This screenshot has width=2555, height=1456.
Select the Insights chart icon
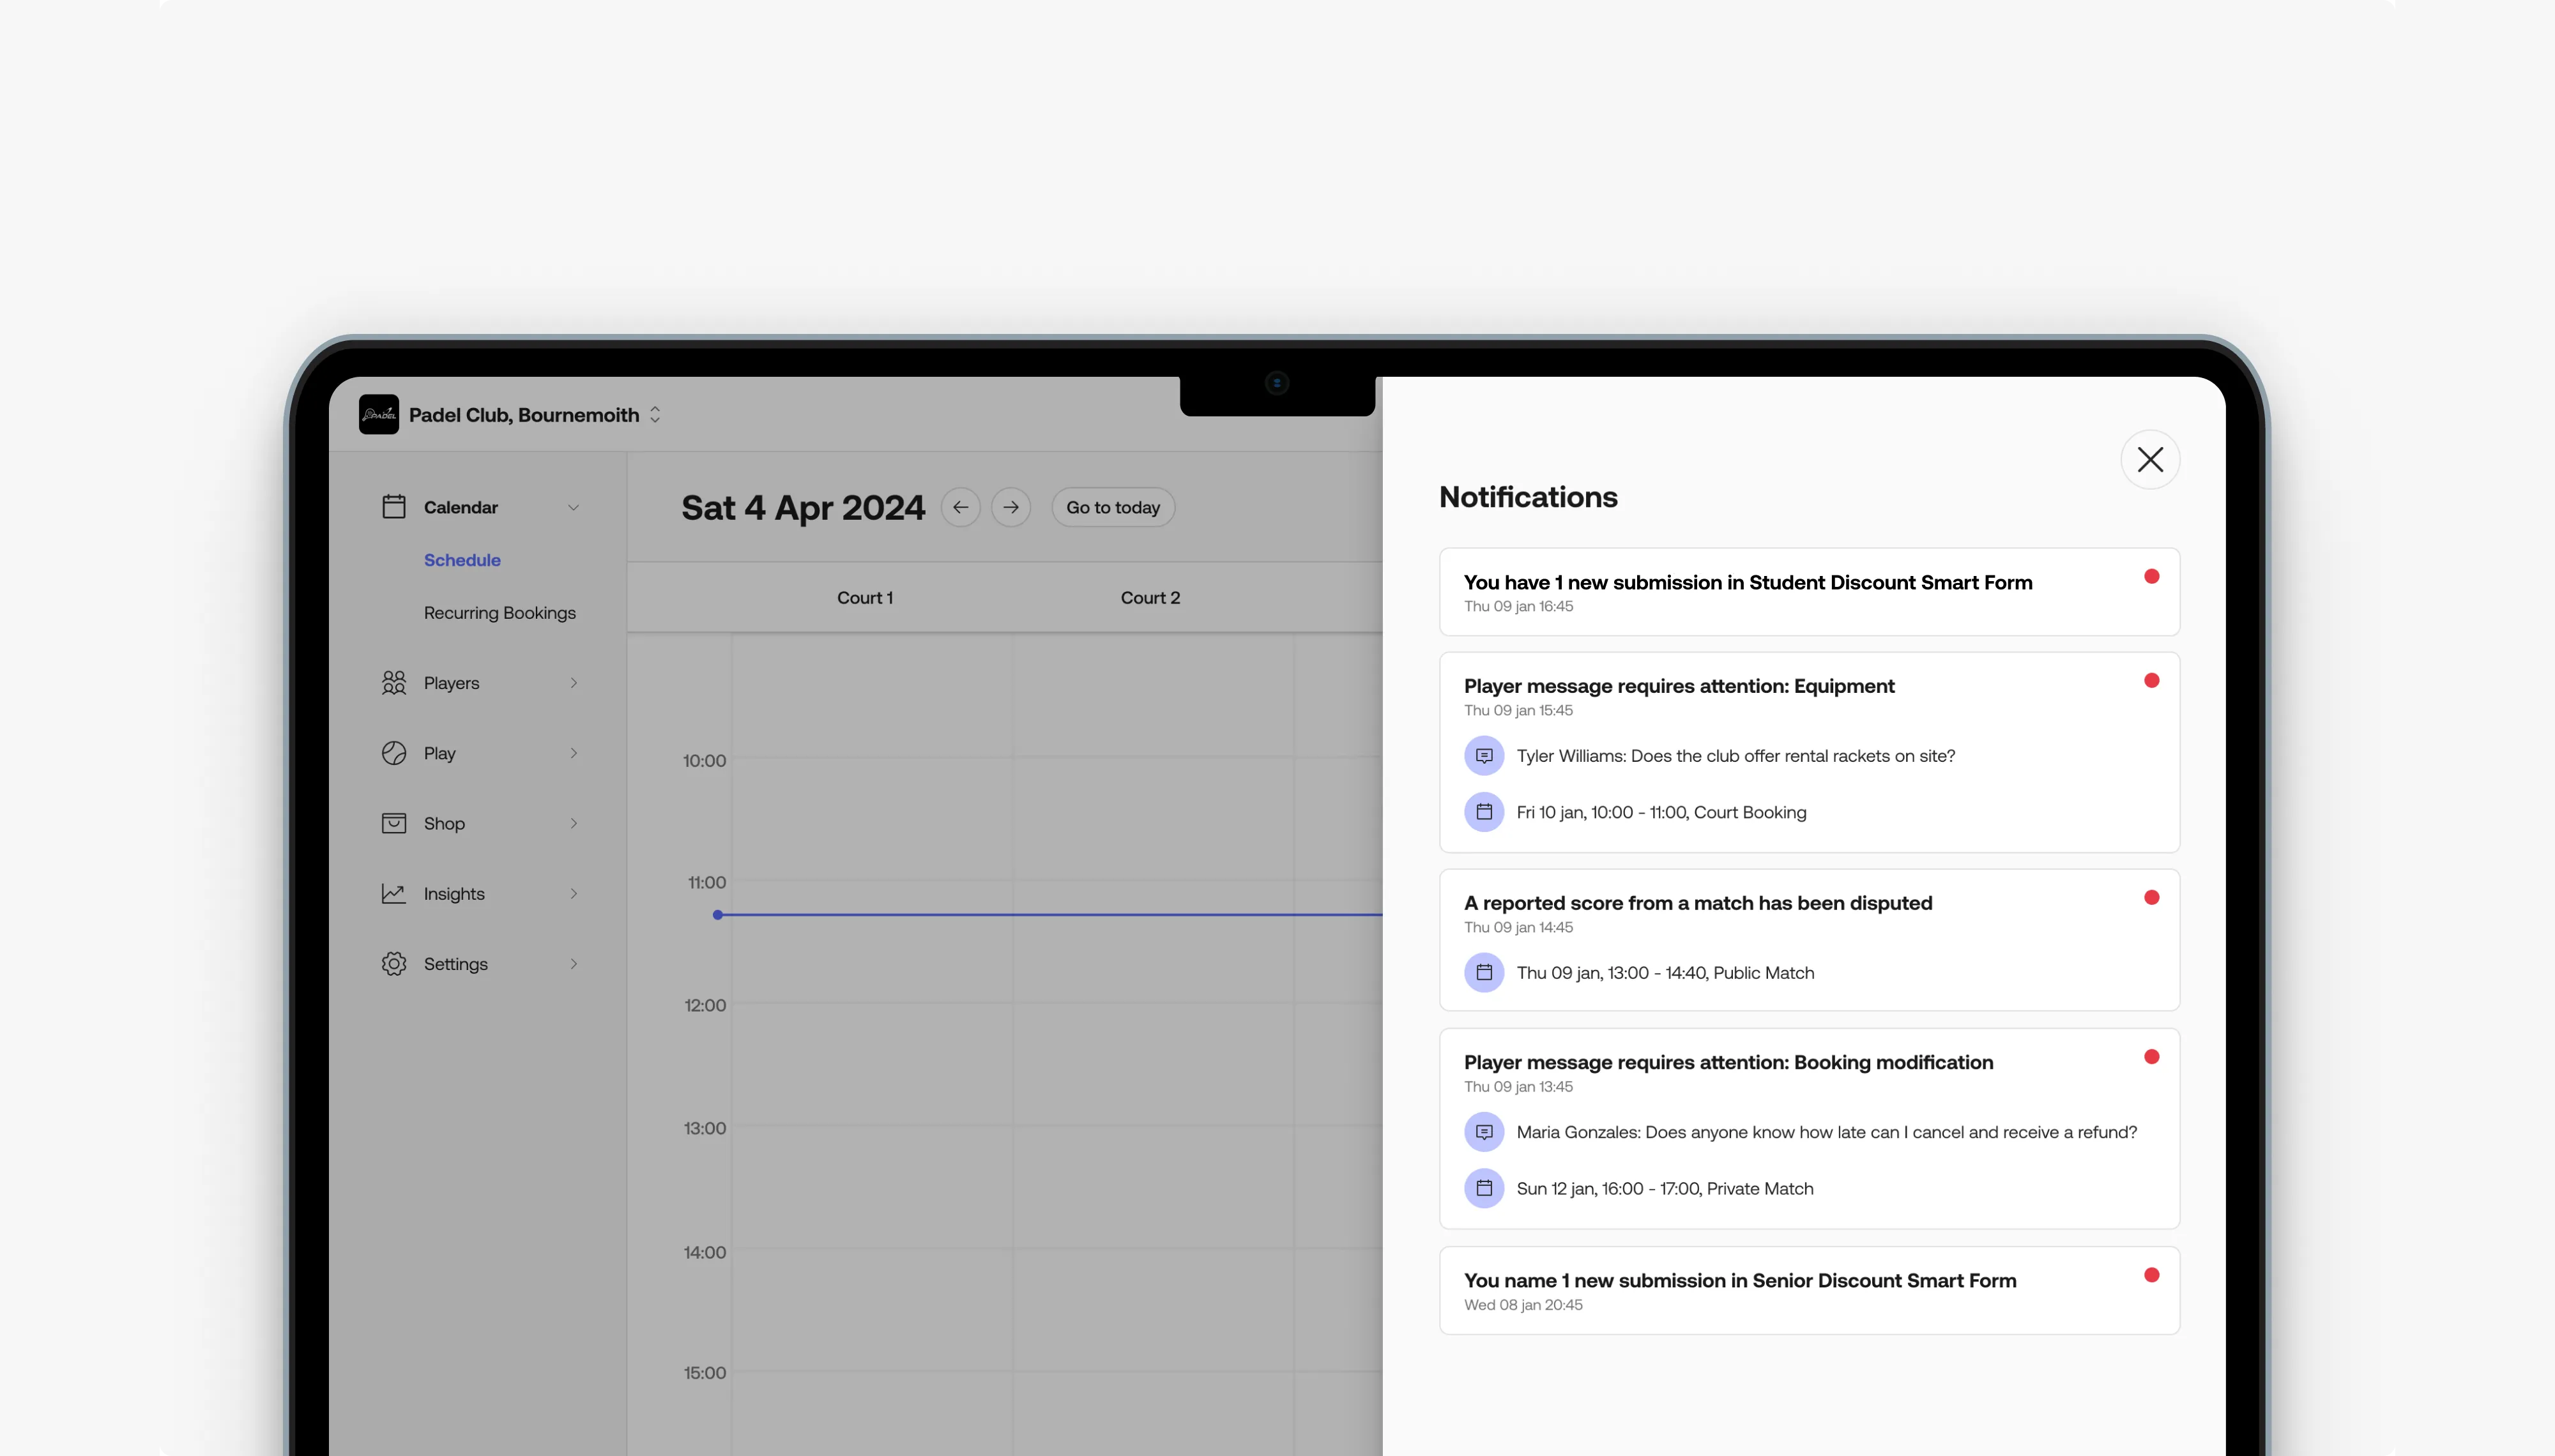pyautogui.click(x=394, y=893)
